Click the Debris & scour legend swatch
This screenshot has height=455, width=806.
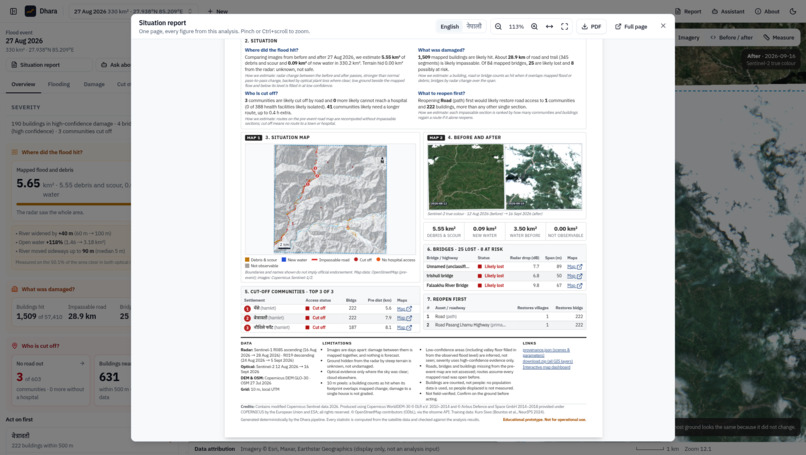[x=247, y=260]
